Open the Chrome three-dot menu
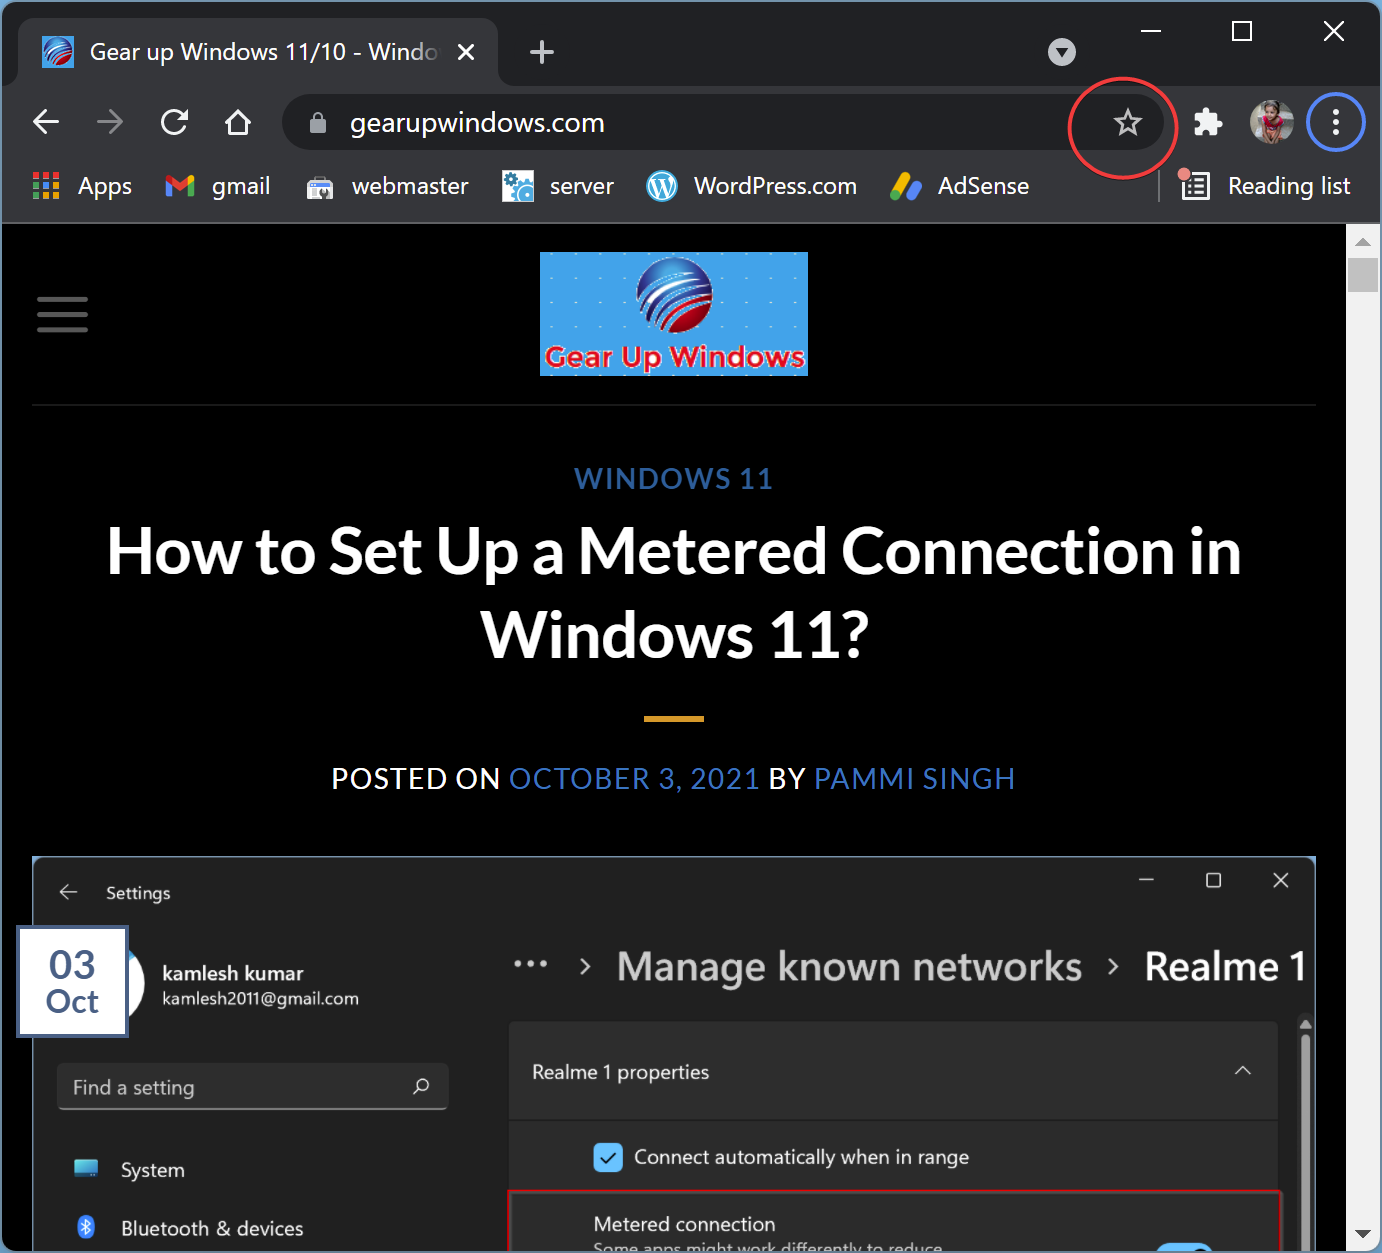Screen dimensions: 1382x1253 tap(1336, 122)
